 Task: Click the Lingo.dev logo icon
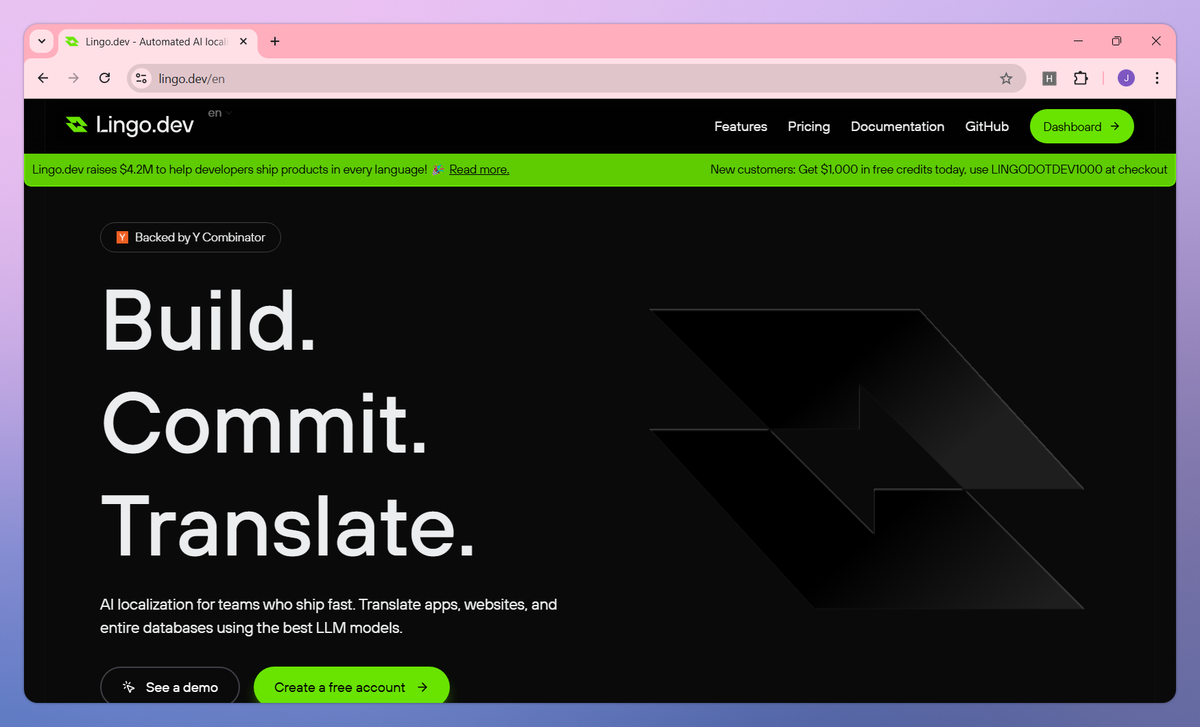click(x=78, y=125)
